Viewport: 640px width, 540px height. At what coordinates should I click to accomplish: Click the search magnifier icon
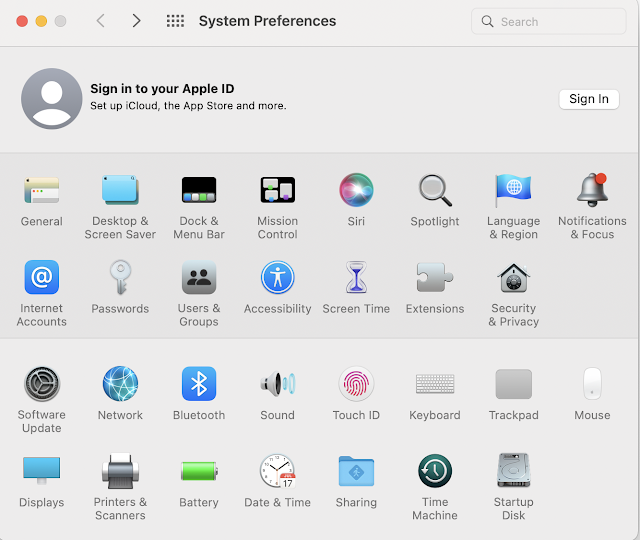click(487, 21)
